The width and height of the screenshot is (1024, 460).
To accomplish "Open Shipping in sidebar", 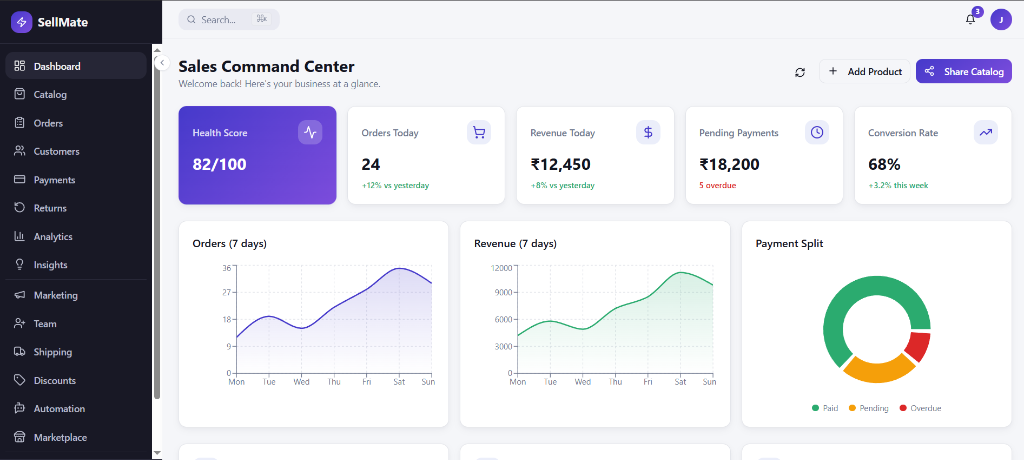I will click(76, 352).
